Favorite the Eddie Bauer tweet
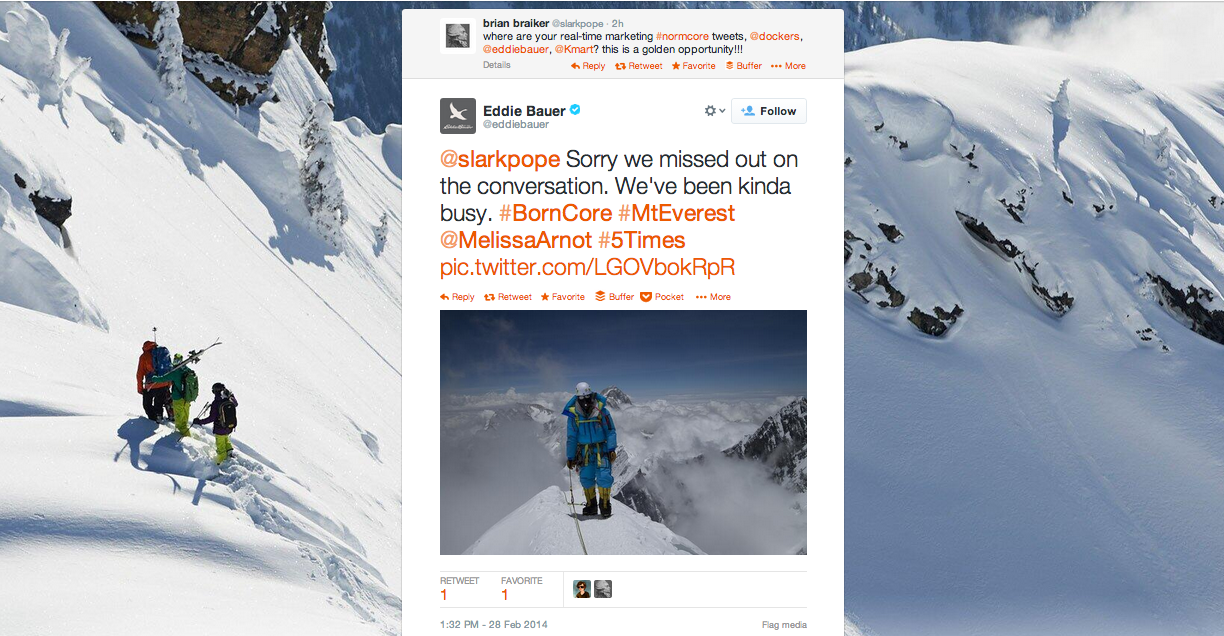The image size is (1224, 636). [563, 297]
